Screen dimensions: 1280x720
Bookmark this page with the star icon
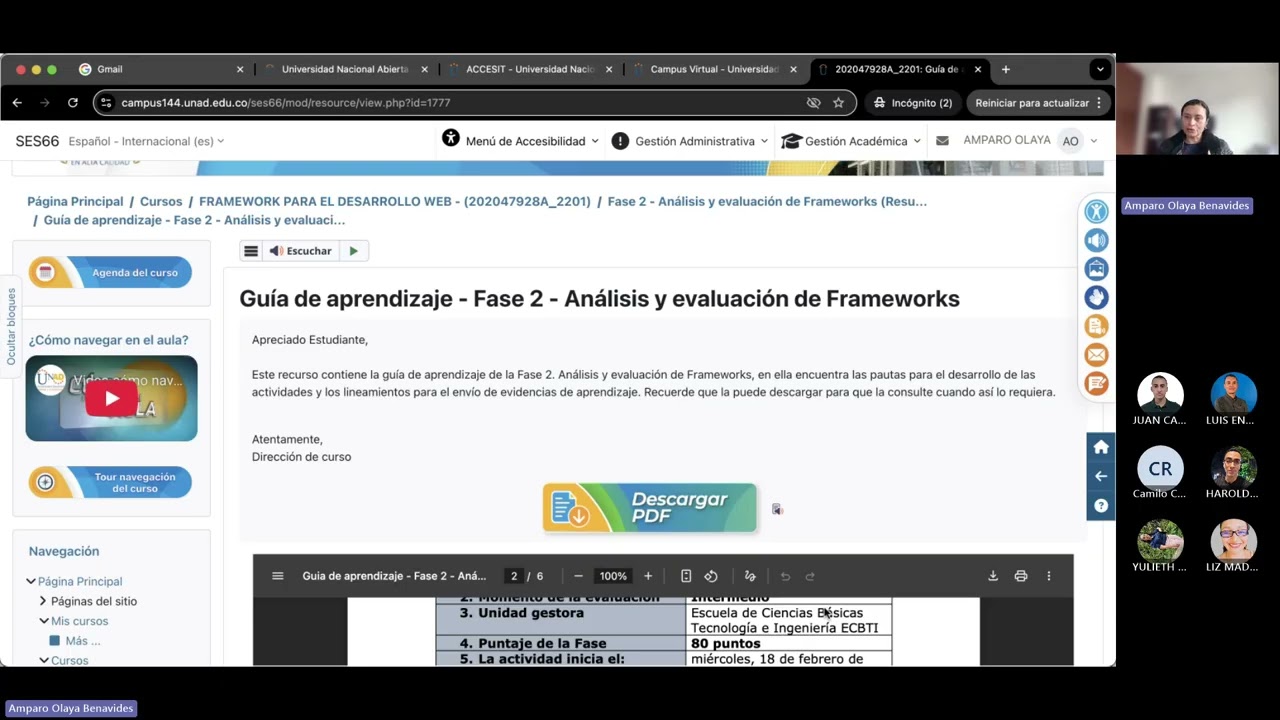[x=838, y=102]
